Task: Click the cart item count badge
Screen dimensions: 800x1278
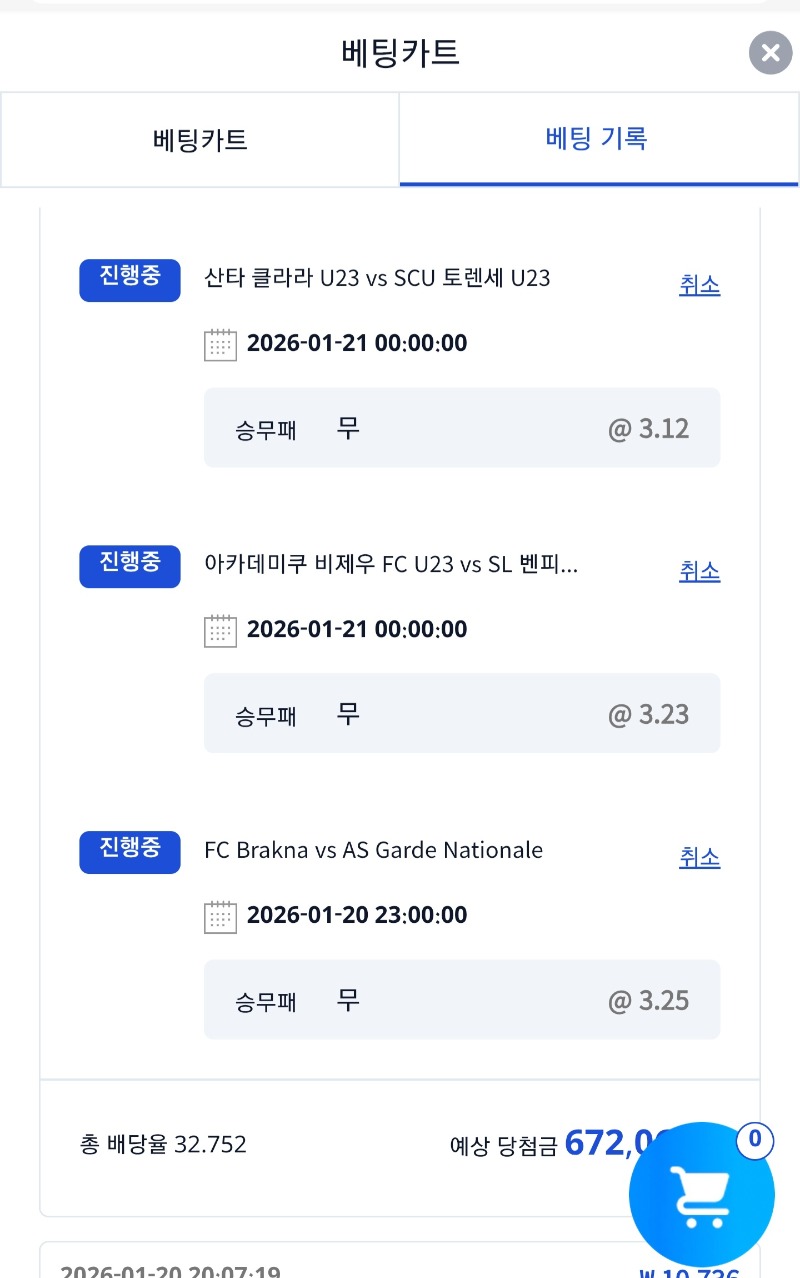Action: [755, 1139]
